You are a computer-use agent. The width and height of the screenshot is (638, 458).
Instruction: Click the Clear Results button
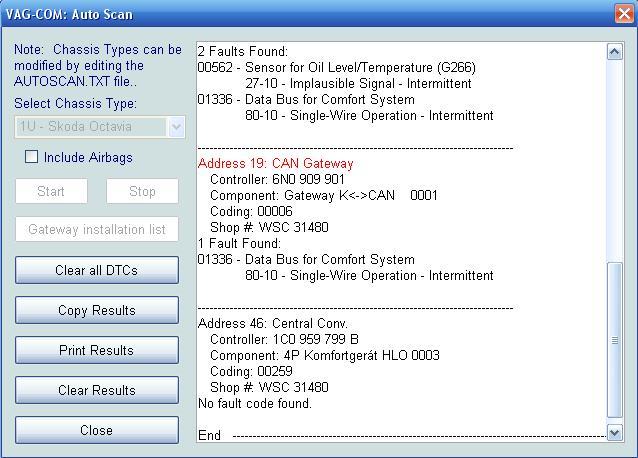(x=97, y=390)
